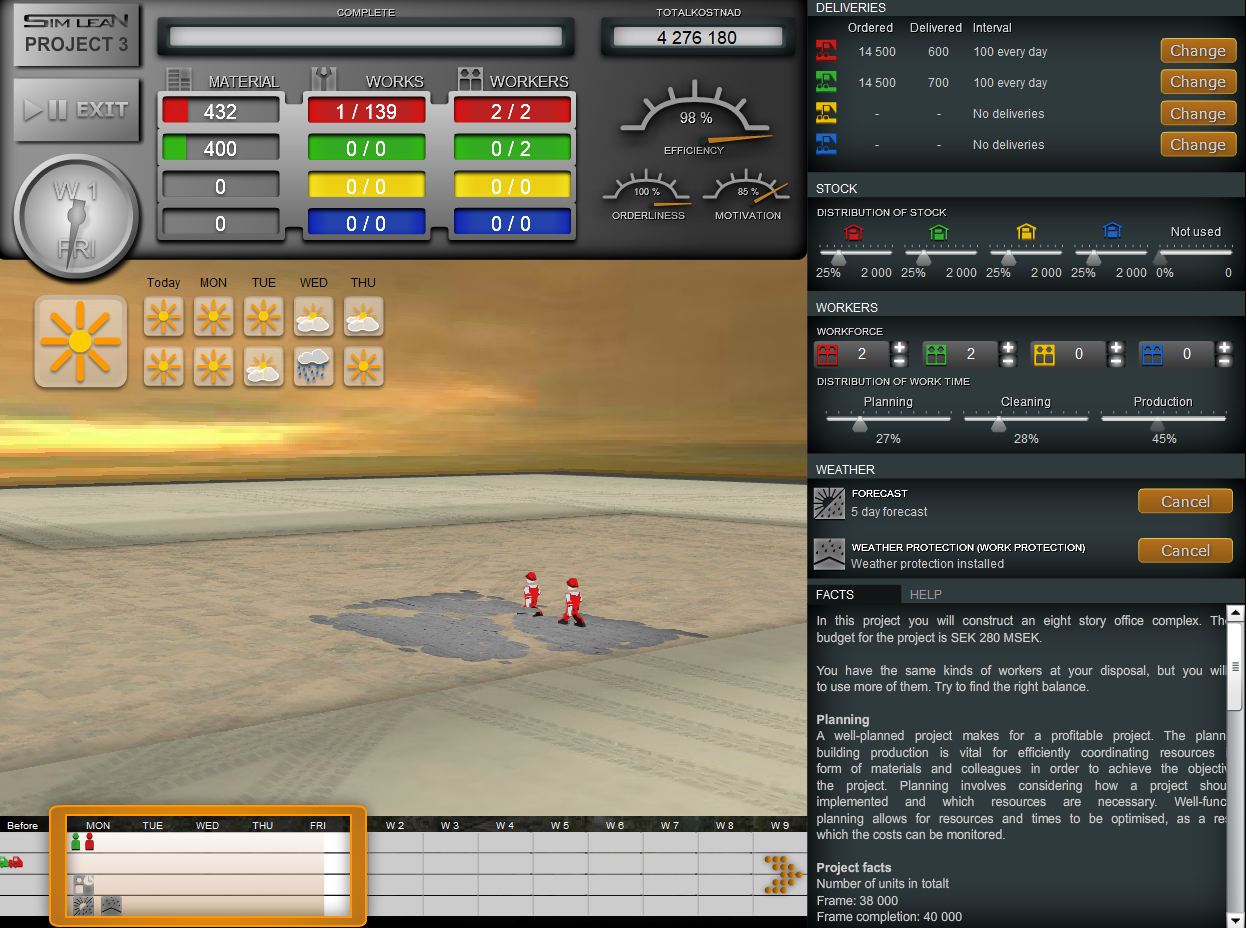Decrease green workforce with minus button

1008,360
